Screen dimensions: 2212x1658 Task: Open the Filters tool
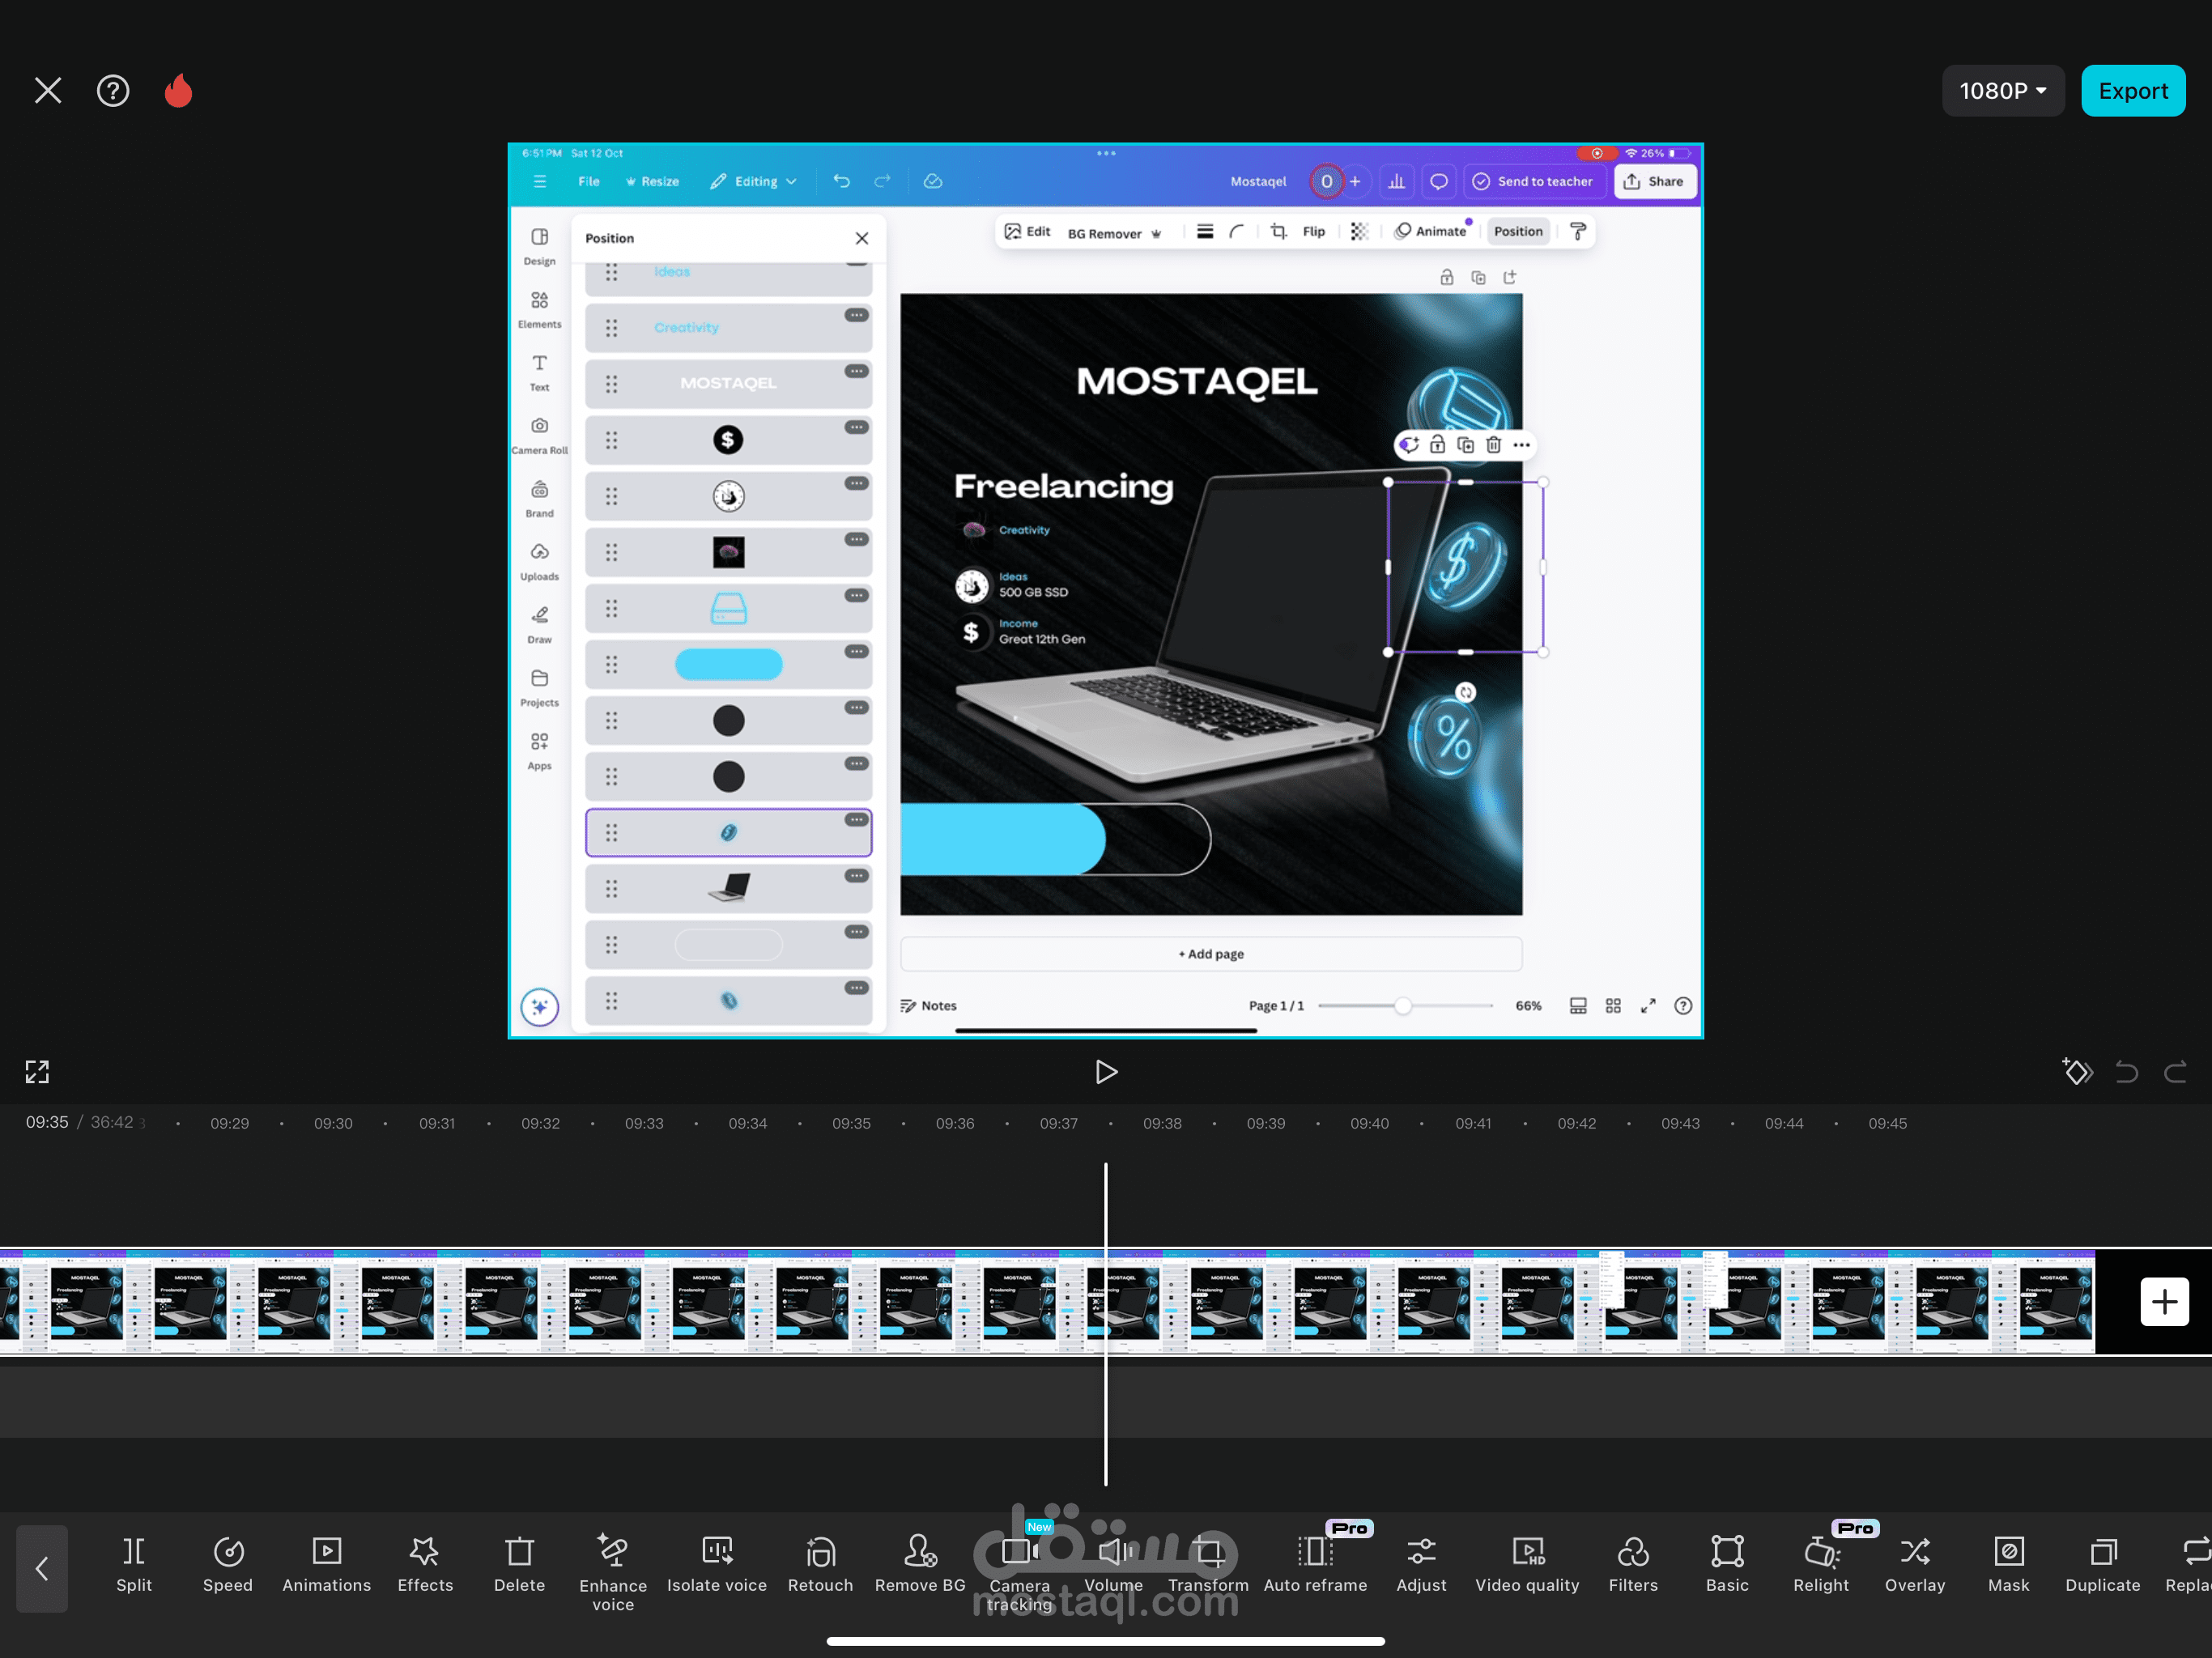pyautogui.click(x=1633, y=1564)
